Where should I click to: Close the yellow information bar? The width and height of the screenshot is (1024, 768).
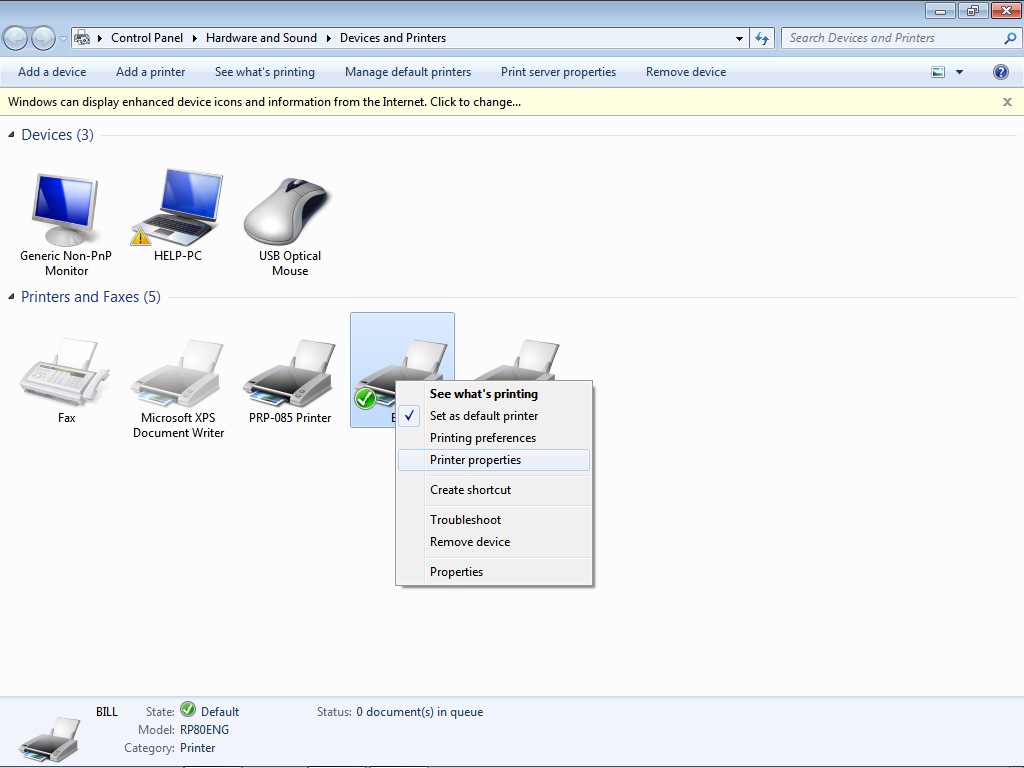[x=1007, y=102]
